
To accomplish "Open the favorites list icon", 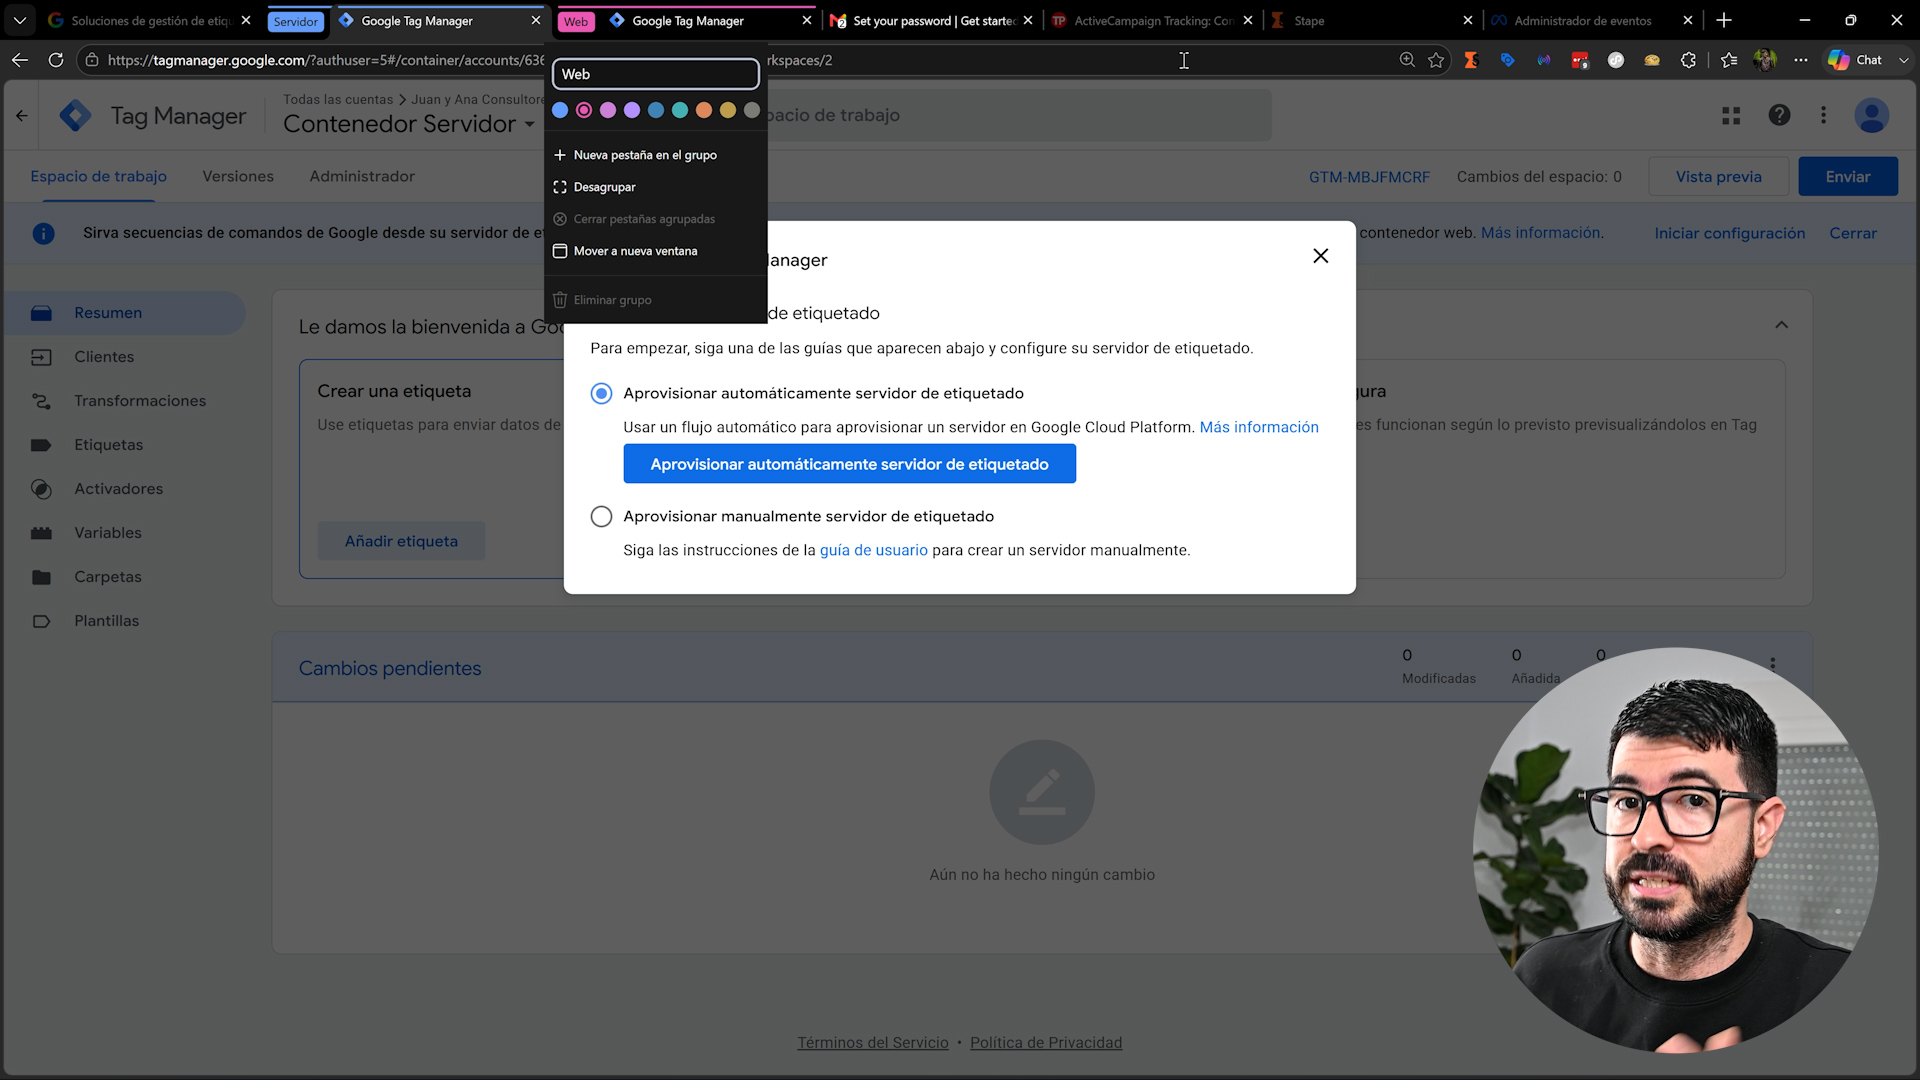I will pyautogui.click(x=1729, y=60).
